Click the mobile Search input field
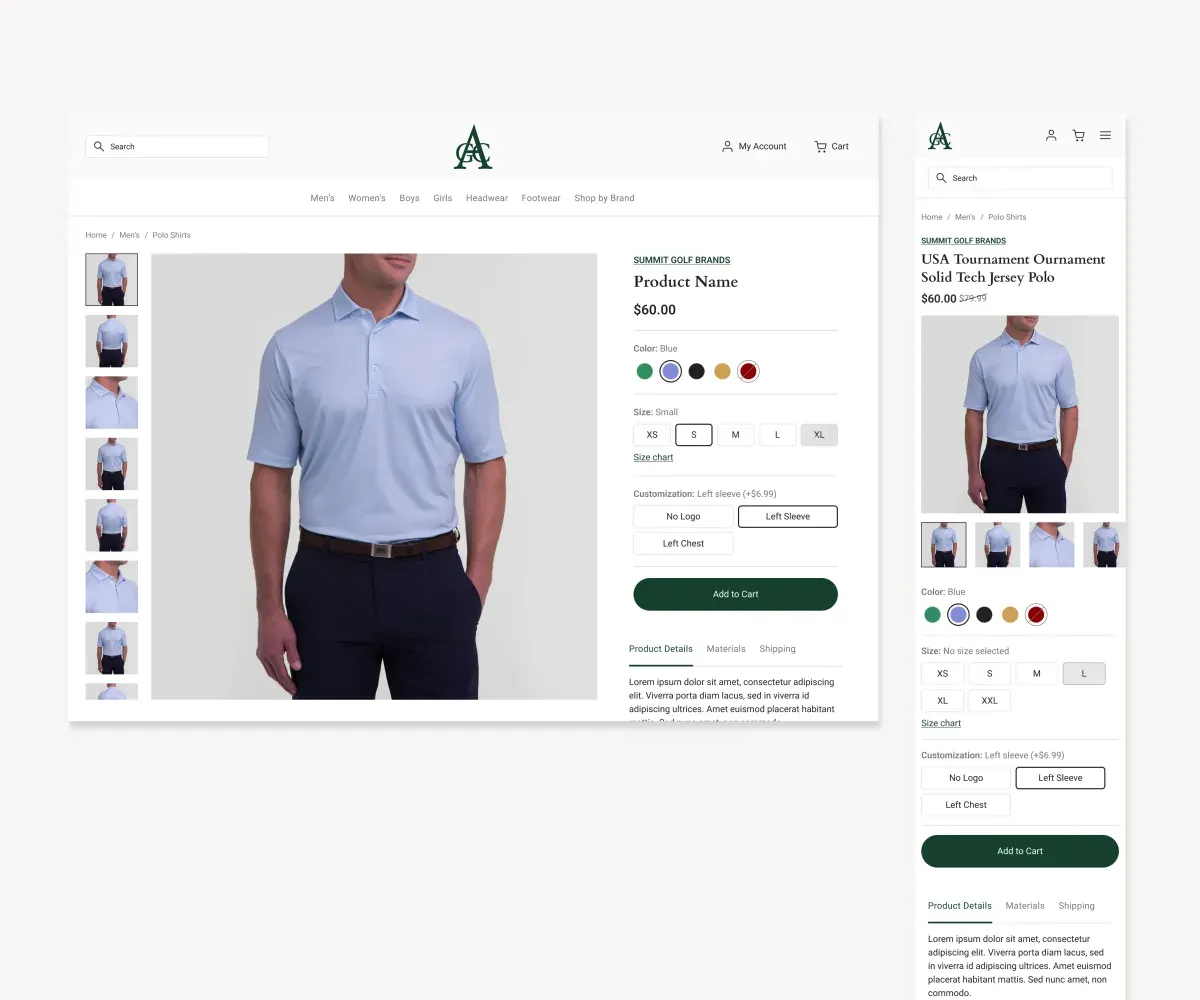Image resolution: width=1200 pixels, height=1000 pixels. [1020, 178]
